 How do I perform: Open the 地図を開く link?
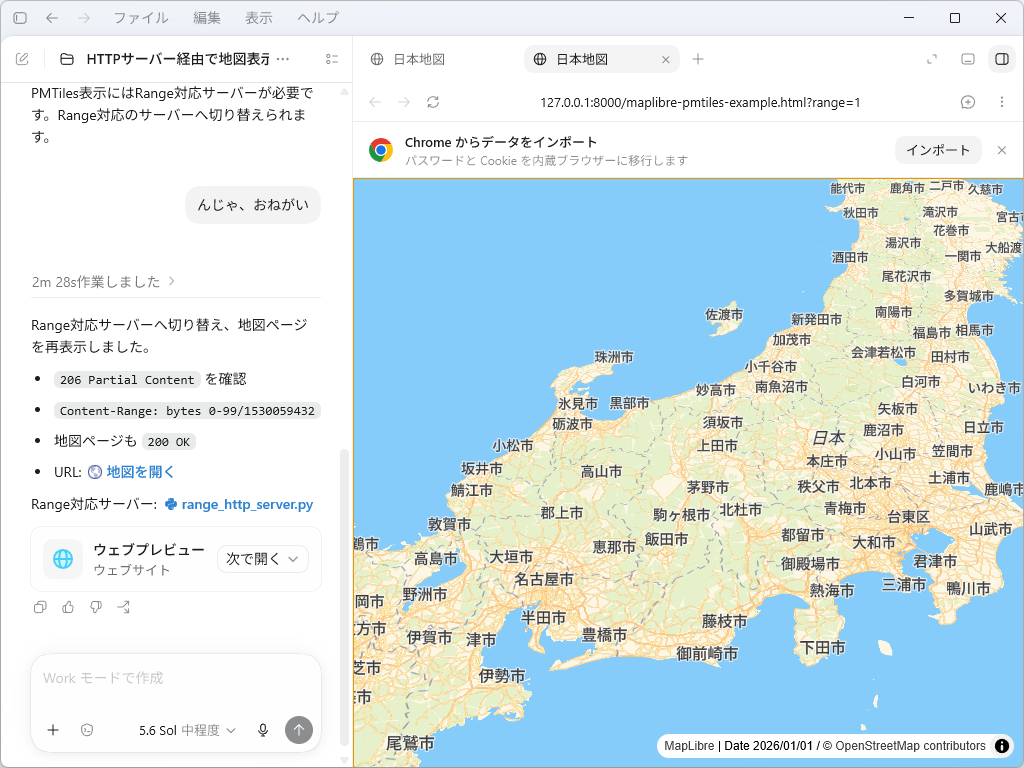point(140,472)
